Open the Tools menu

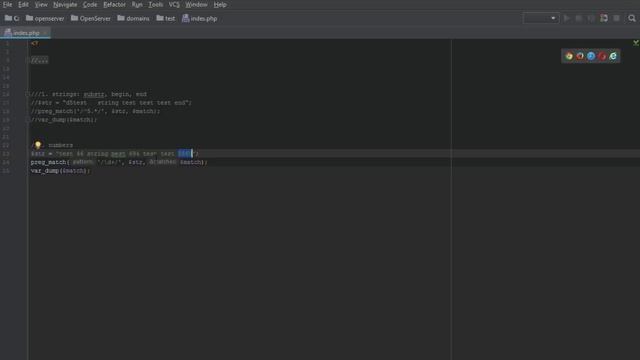(x=156, y=4)
